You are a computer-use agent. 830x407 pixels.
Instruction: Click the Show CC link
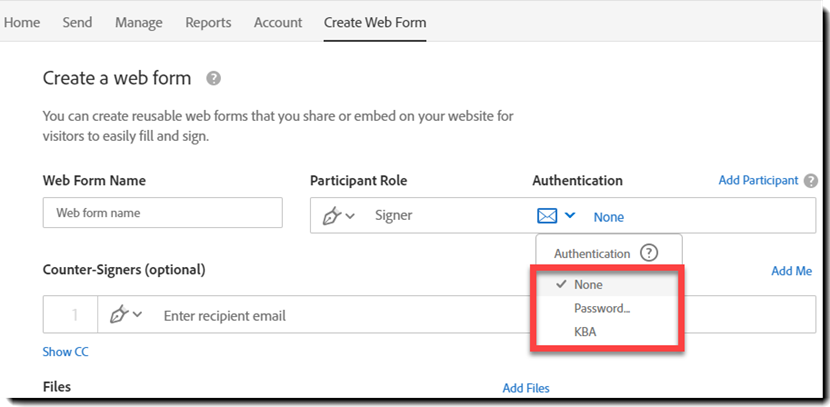coord(65,352)
